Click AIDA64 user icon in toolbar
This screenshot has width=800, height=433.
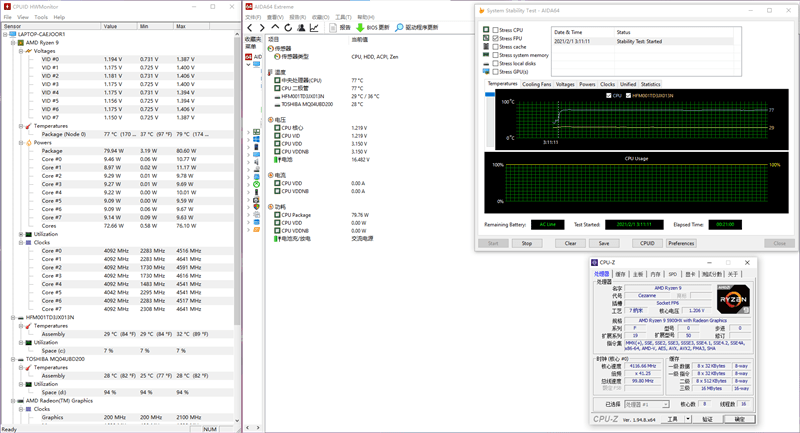pyautogui.click(x=301, y=28)
